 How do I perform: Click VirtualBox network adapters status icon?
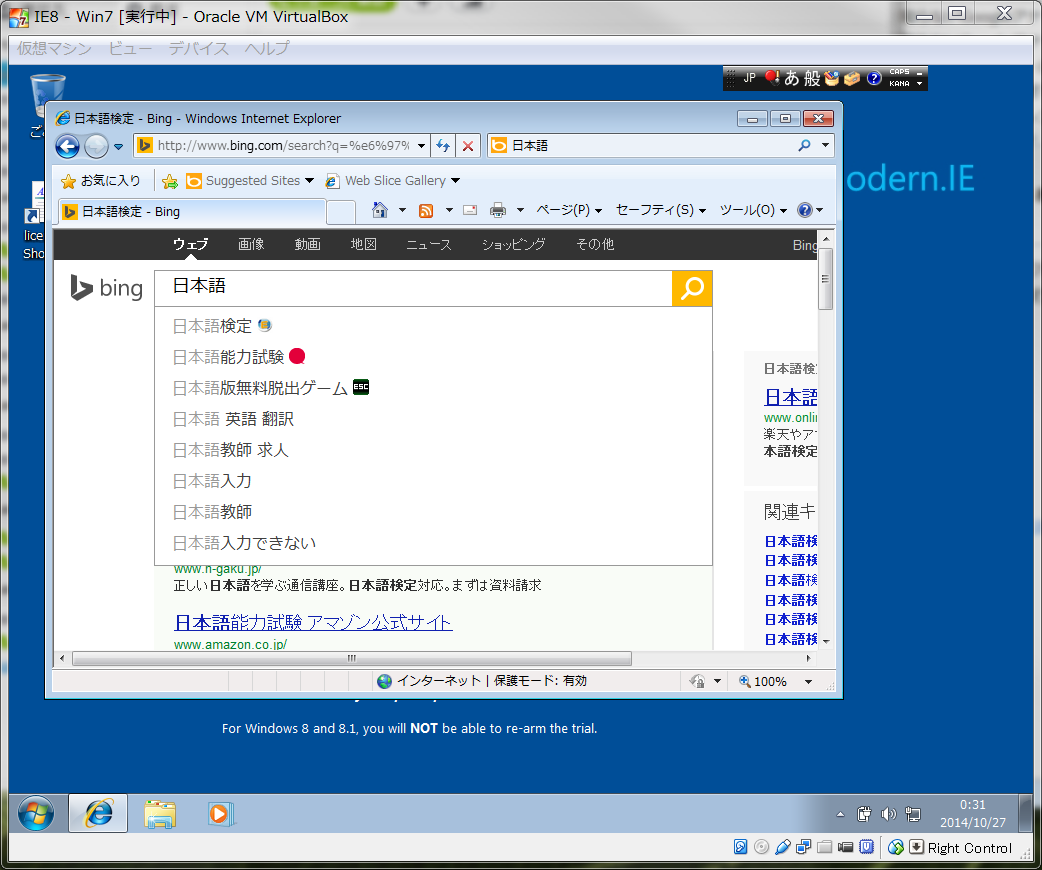pyautogui.click(x=803, y=847)
